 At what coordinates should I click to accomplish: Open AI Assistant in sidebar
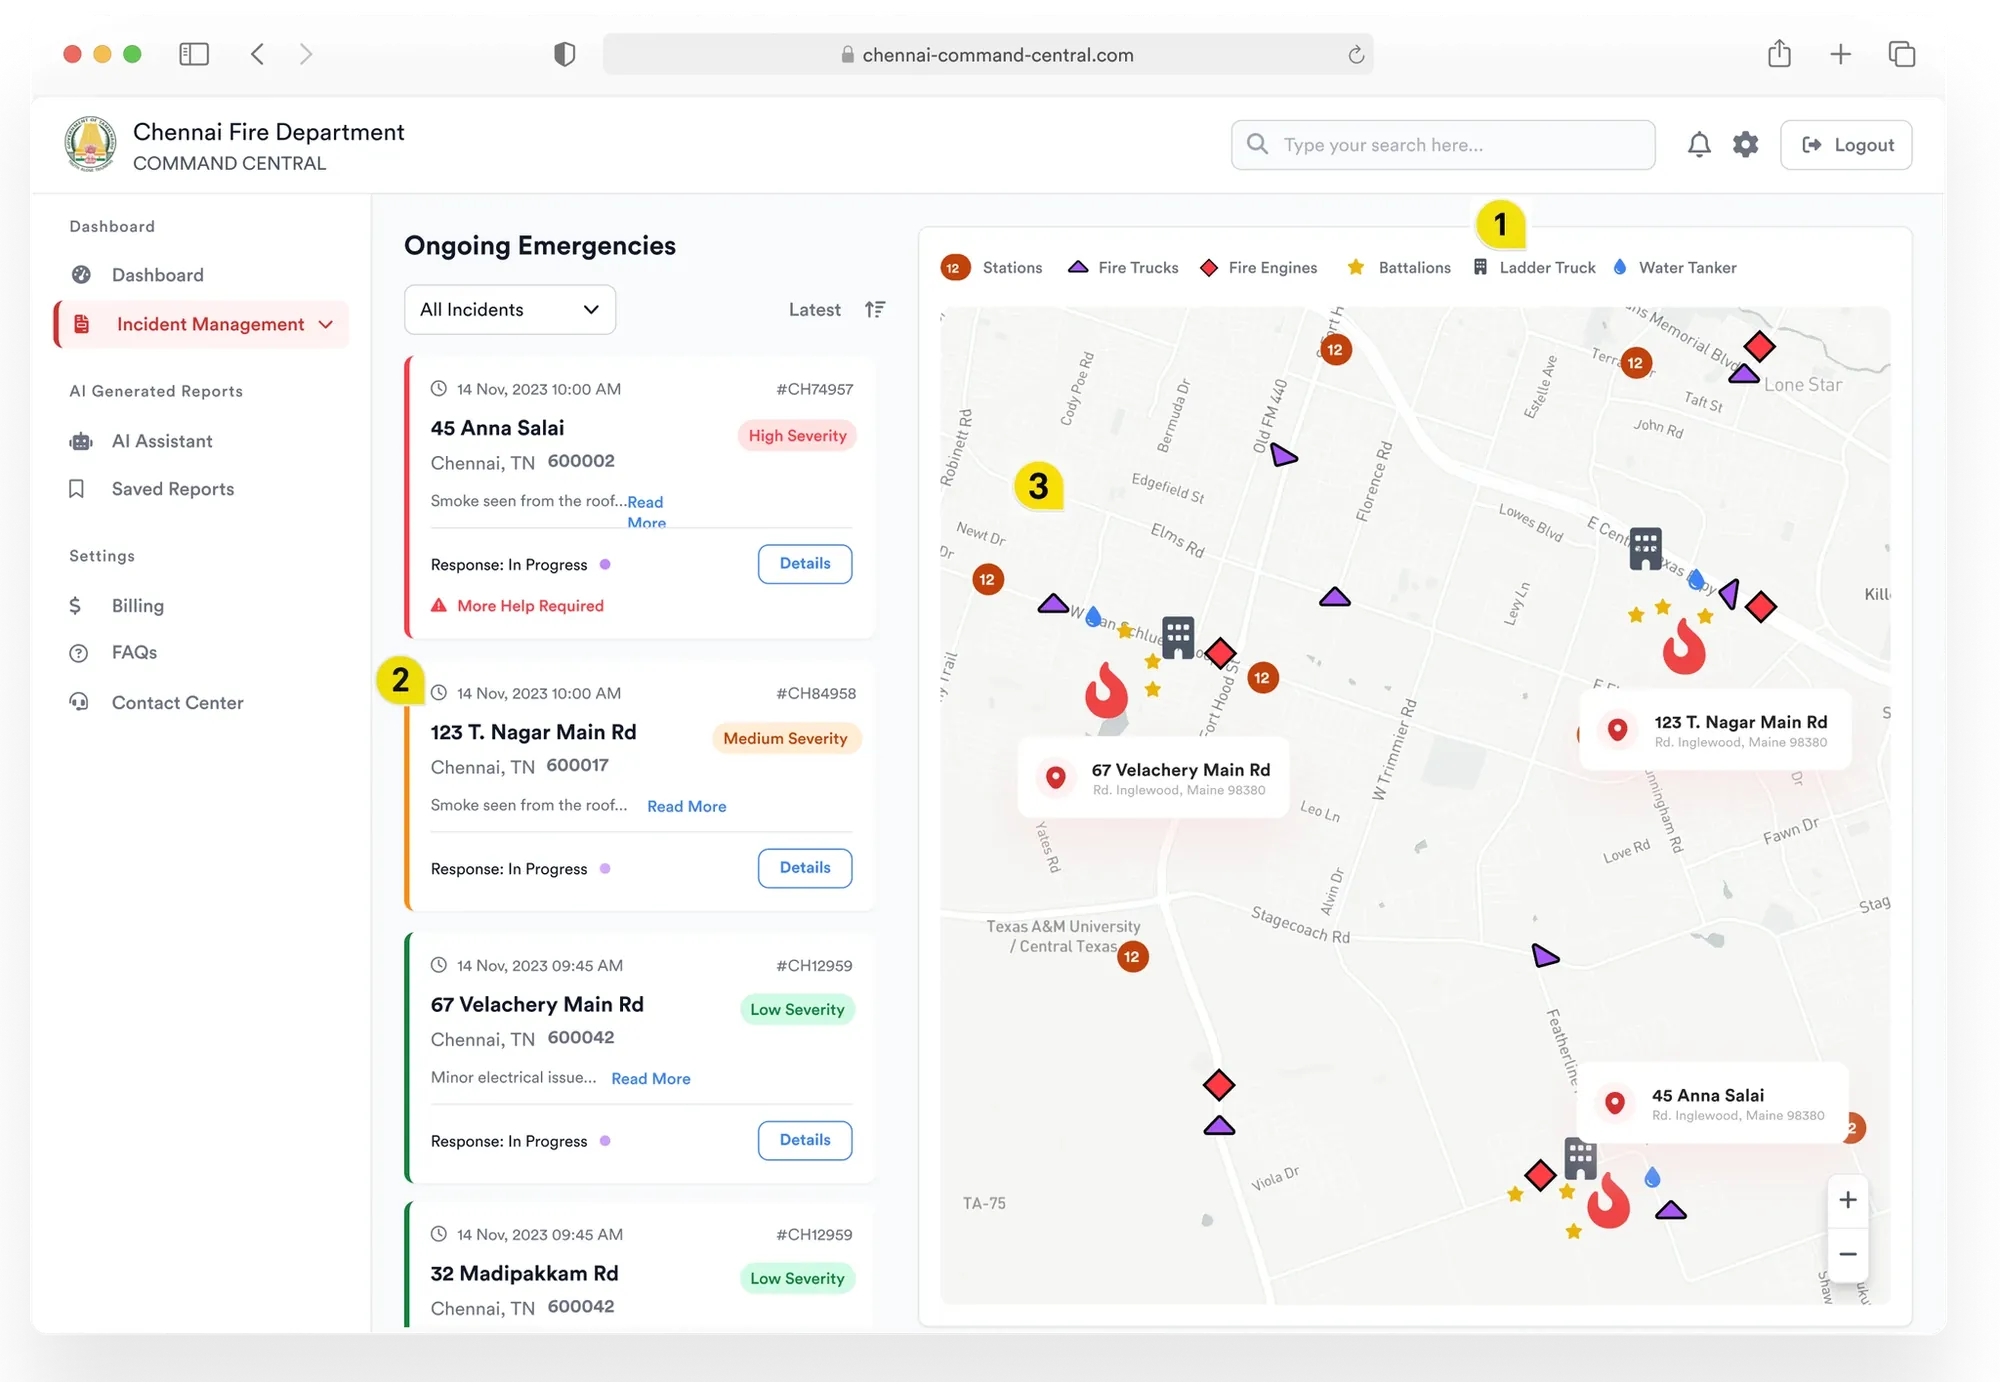coord(162,441)
